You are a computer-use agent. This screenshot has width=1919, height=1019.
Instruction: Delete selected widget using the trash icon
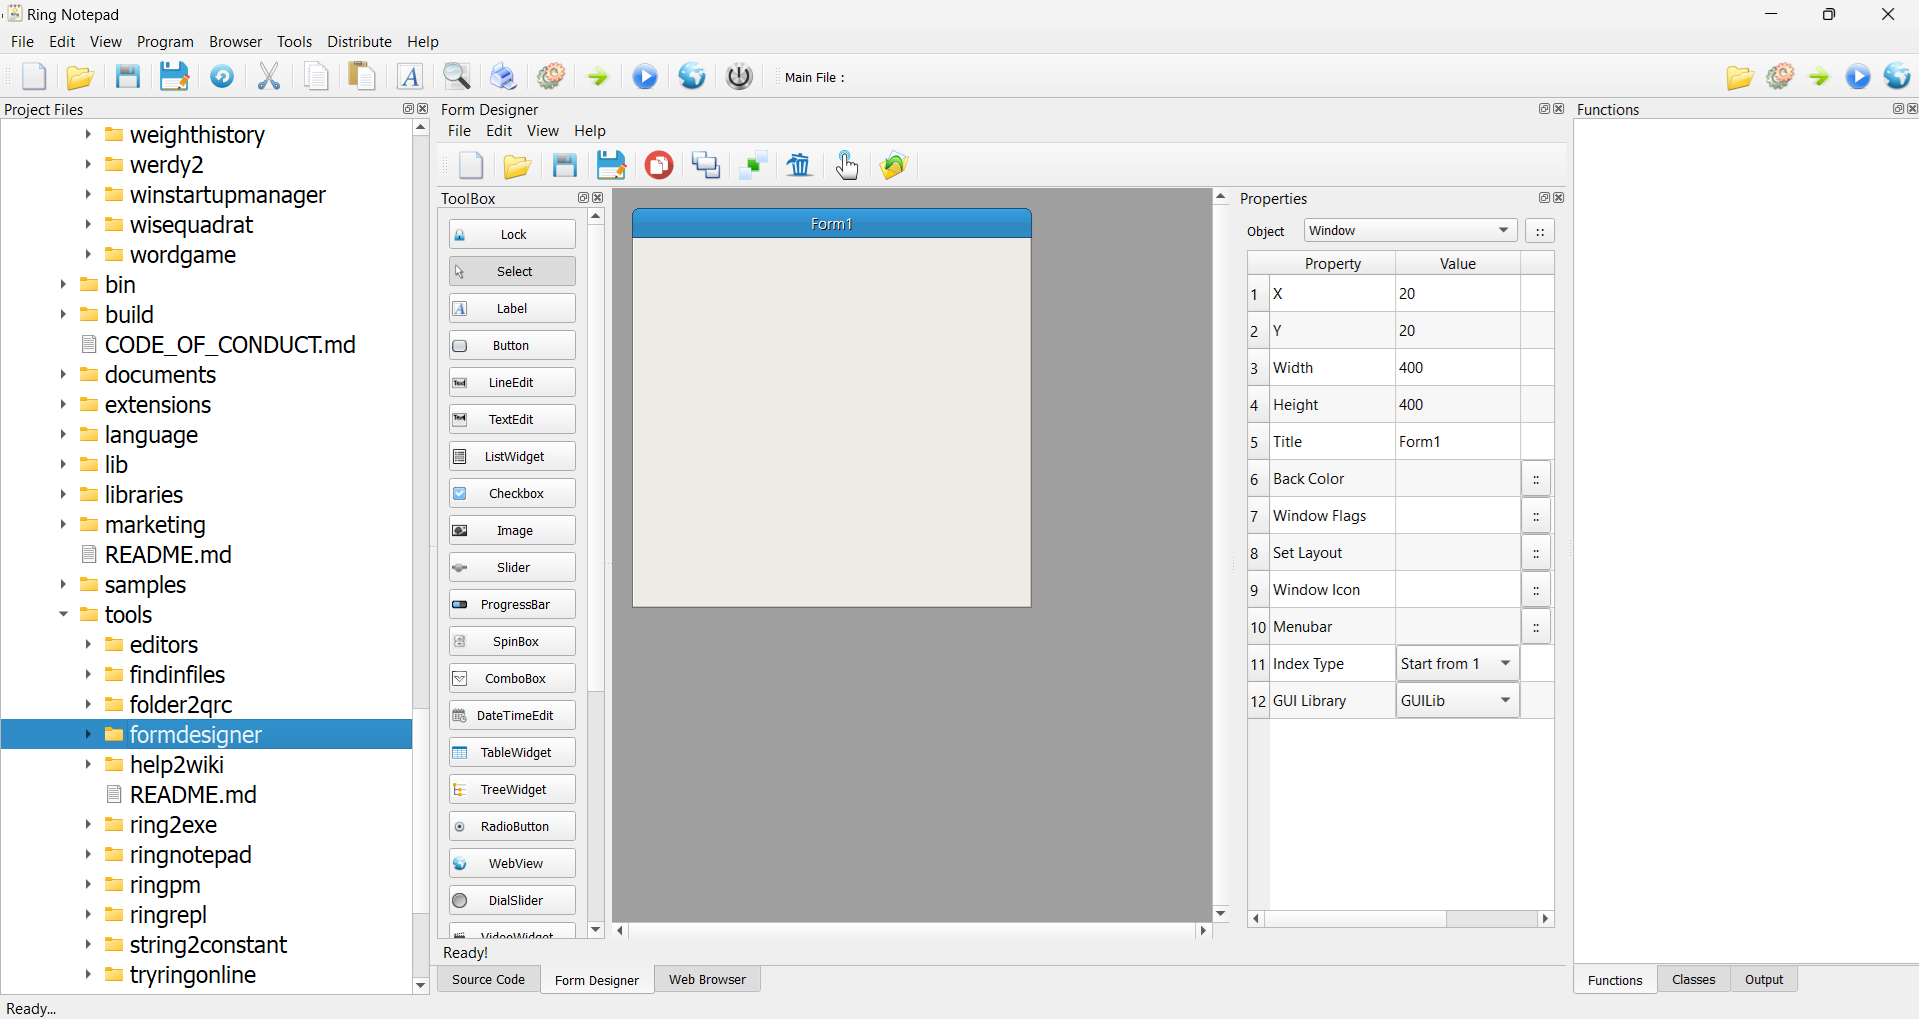coord(799,165)
